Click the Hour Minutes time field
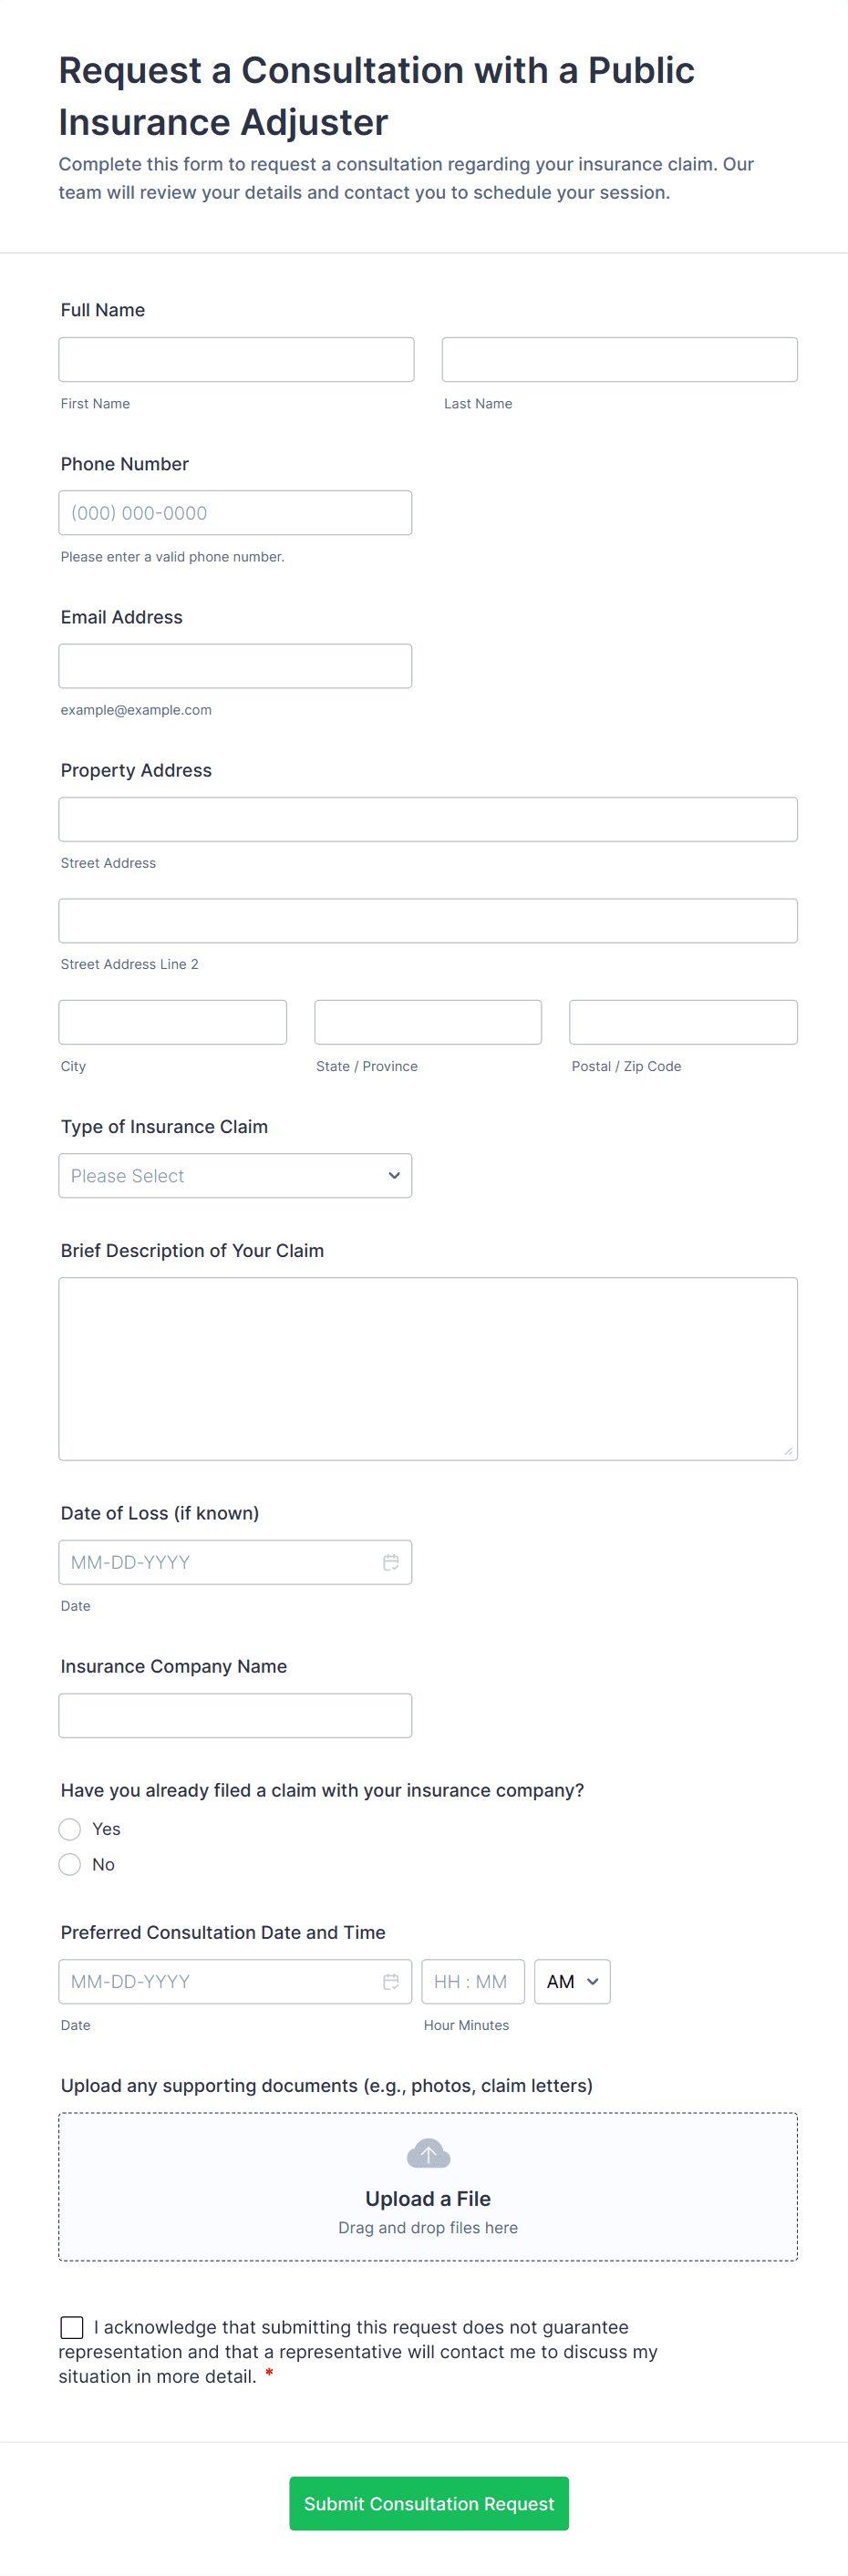The width and height of the screenshot is (848, 2576). pyautogui.click(x=472, y=1981)
